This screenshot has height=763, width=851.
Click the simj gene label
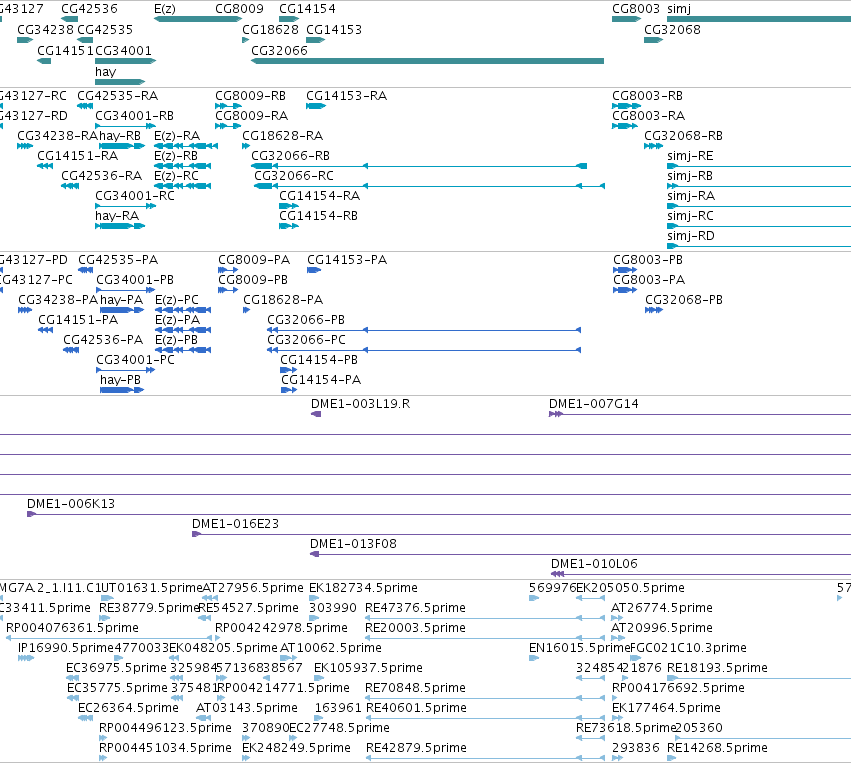point(679,9)
